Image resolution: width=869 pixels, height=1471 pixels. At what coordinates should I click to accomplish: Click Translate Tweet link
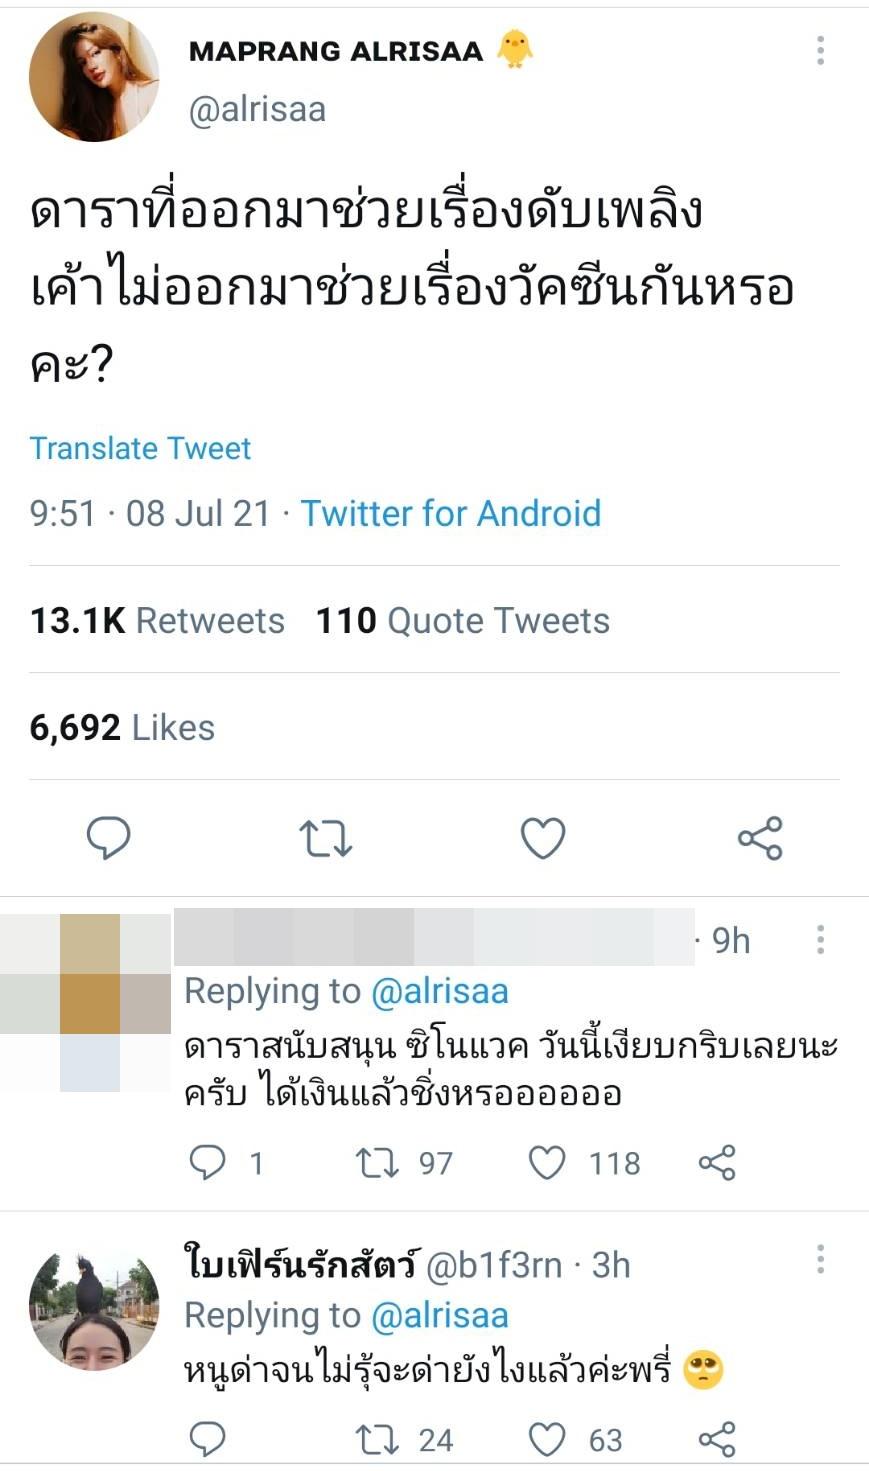(140, 448)
